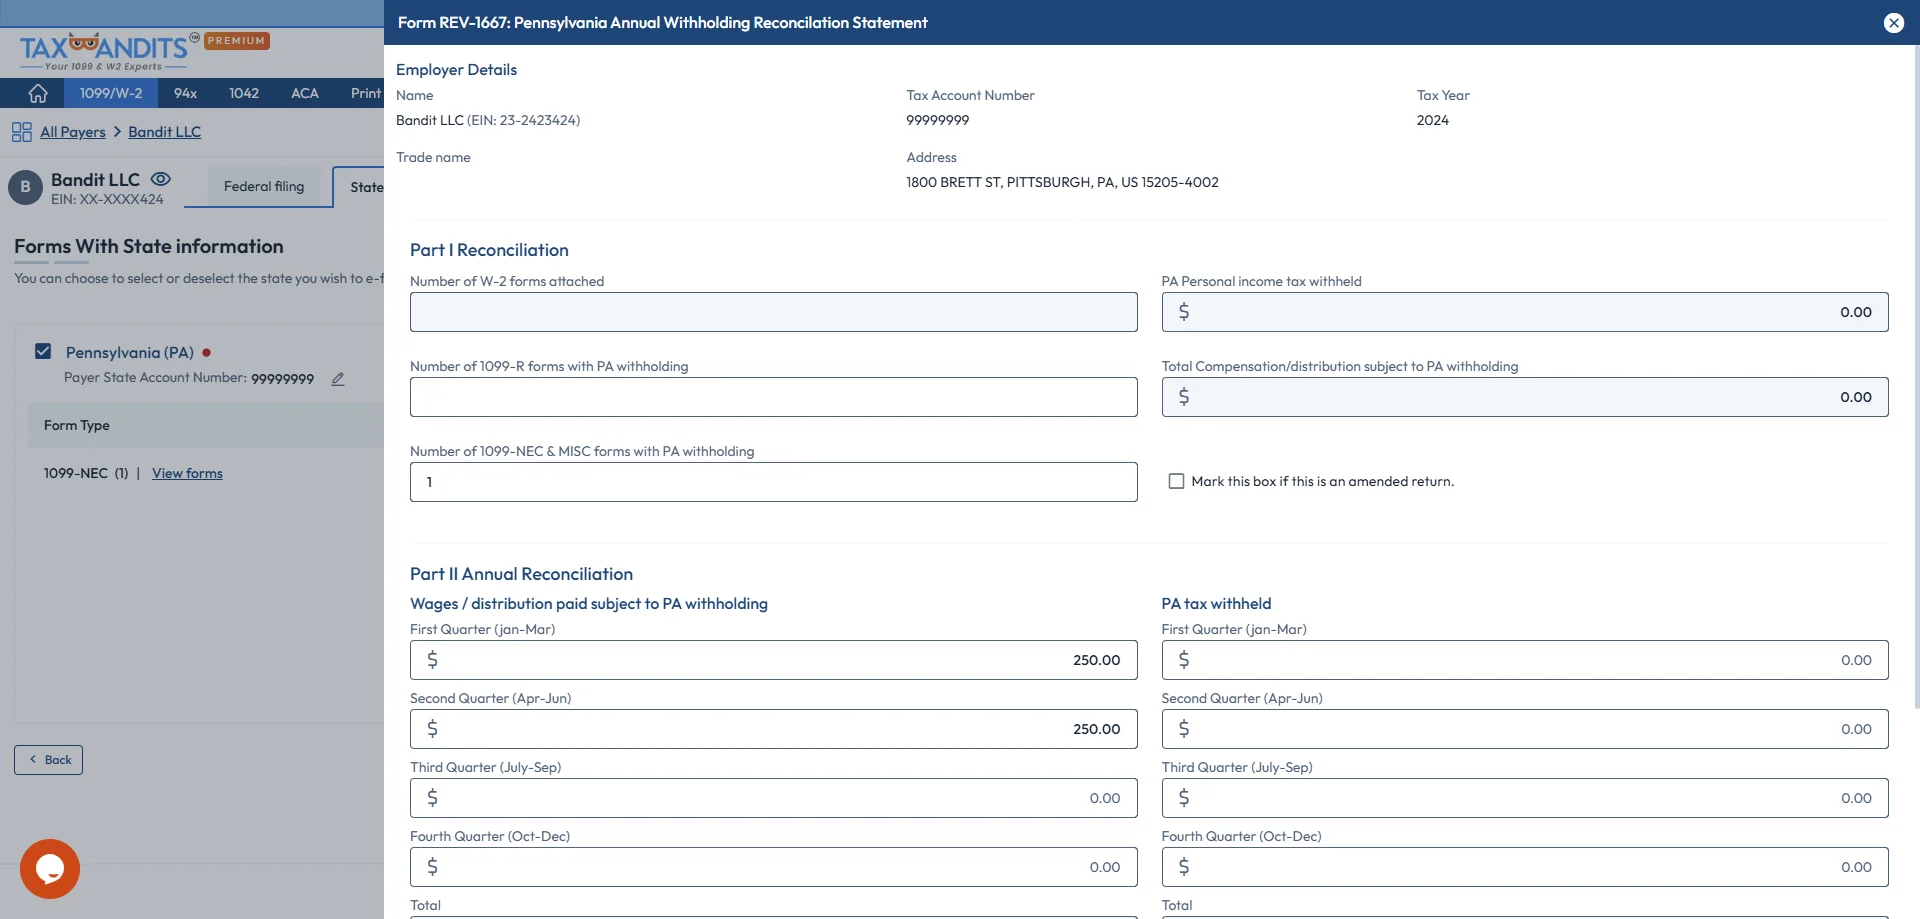Edit First Quarter wages amount field
The height and width of the screenshot is (919, 1920).
pos(773,660)
